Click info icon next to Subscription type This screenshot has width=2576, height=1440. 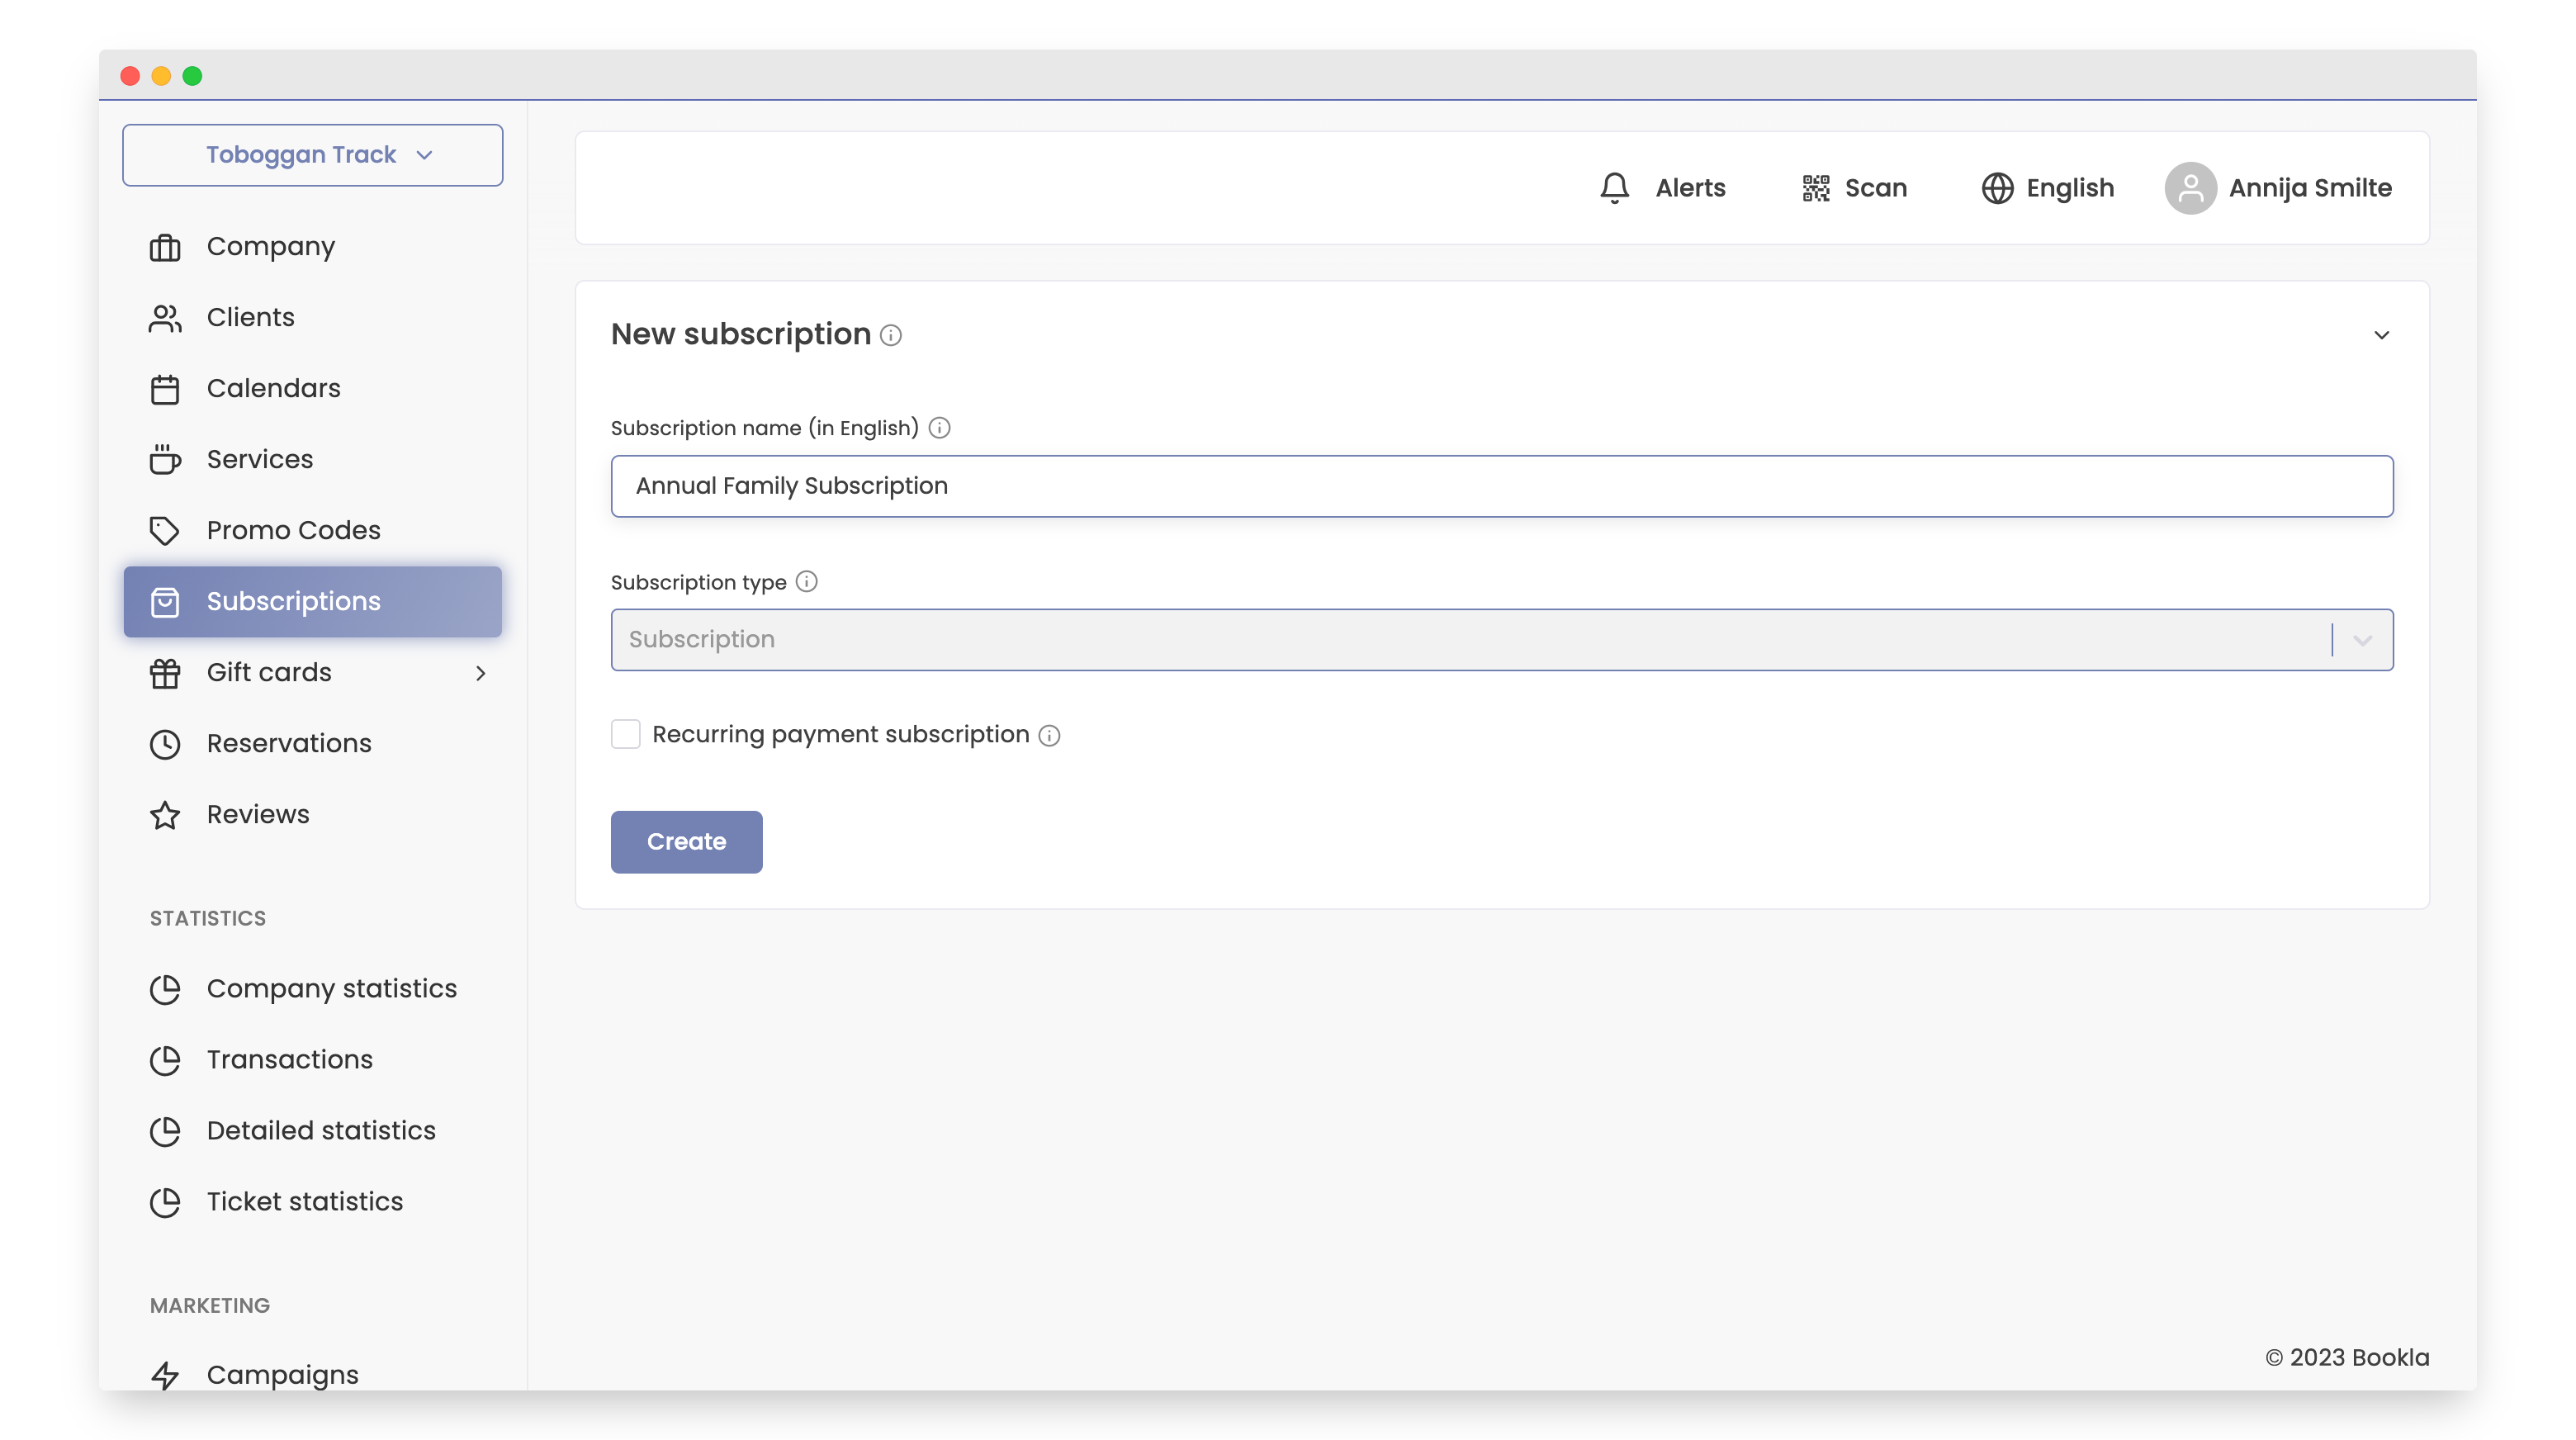click(807, 582)
